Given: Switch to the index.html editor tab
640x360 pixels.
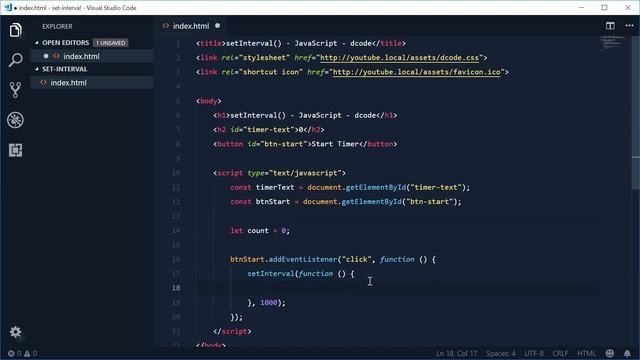Looking at the screenshot, I should tap(191, 26).
